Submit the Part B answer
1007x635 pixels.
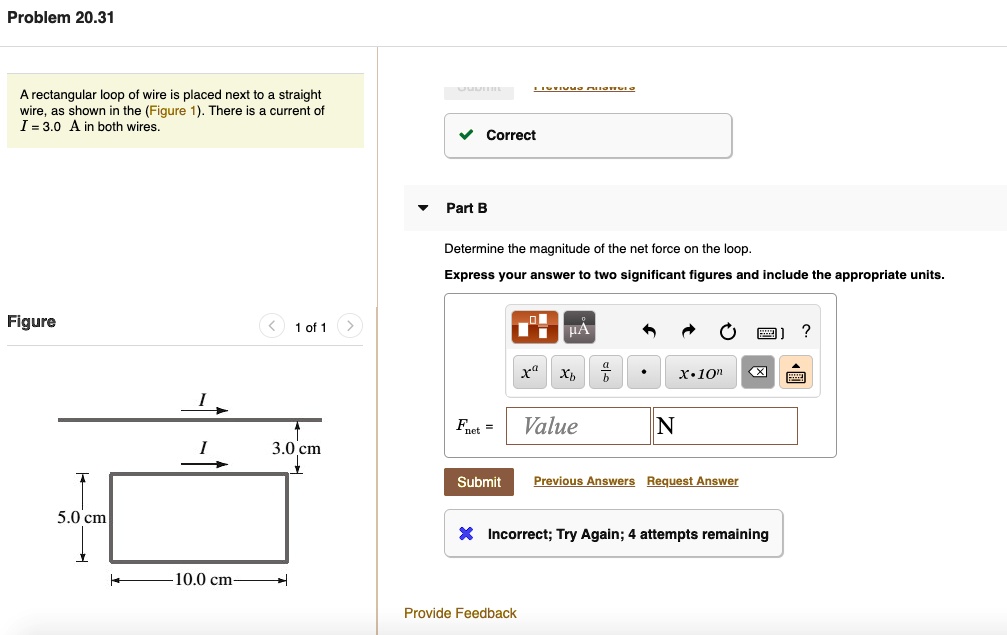tap(478, 482)
